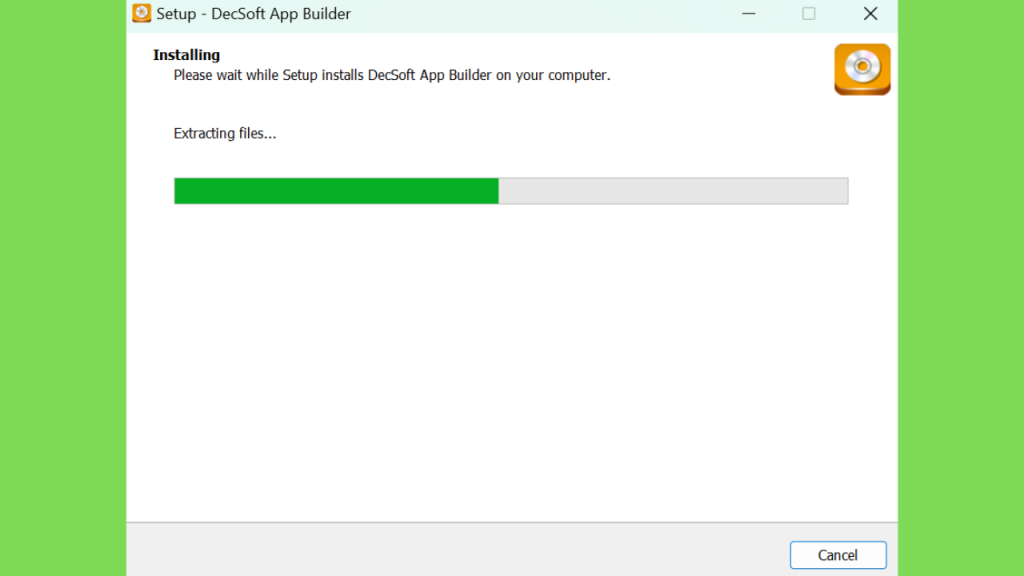Cancel the DecSoft App Builder installation
1024x576 pixels.
point(838,555)
